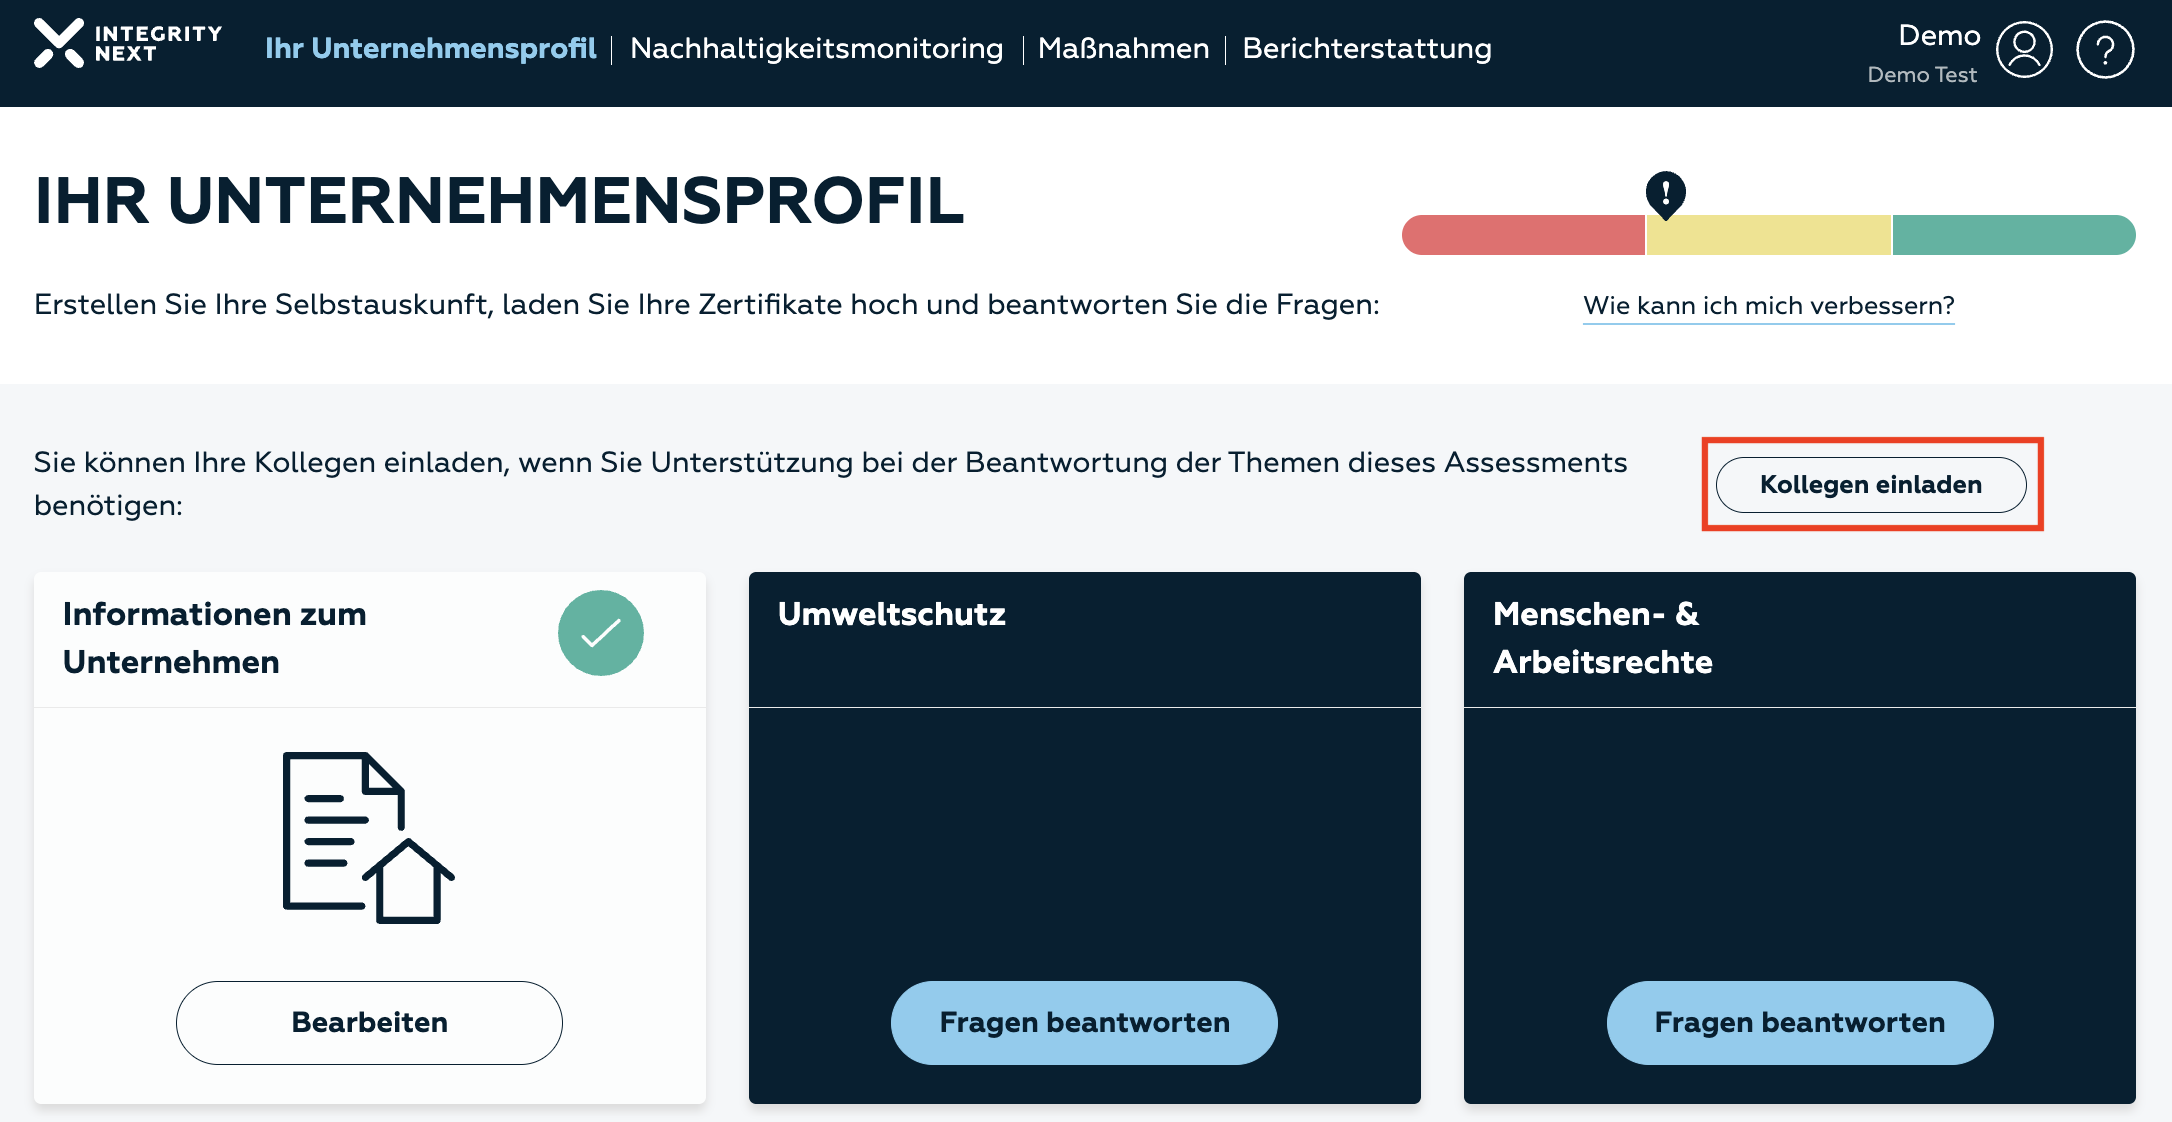
Task: Open Ihr Unternehmensprofil in the navigation
Action: click(x=430, y=48)
